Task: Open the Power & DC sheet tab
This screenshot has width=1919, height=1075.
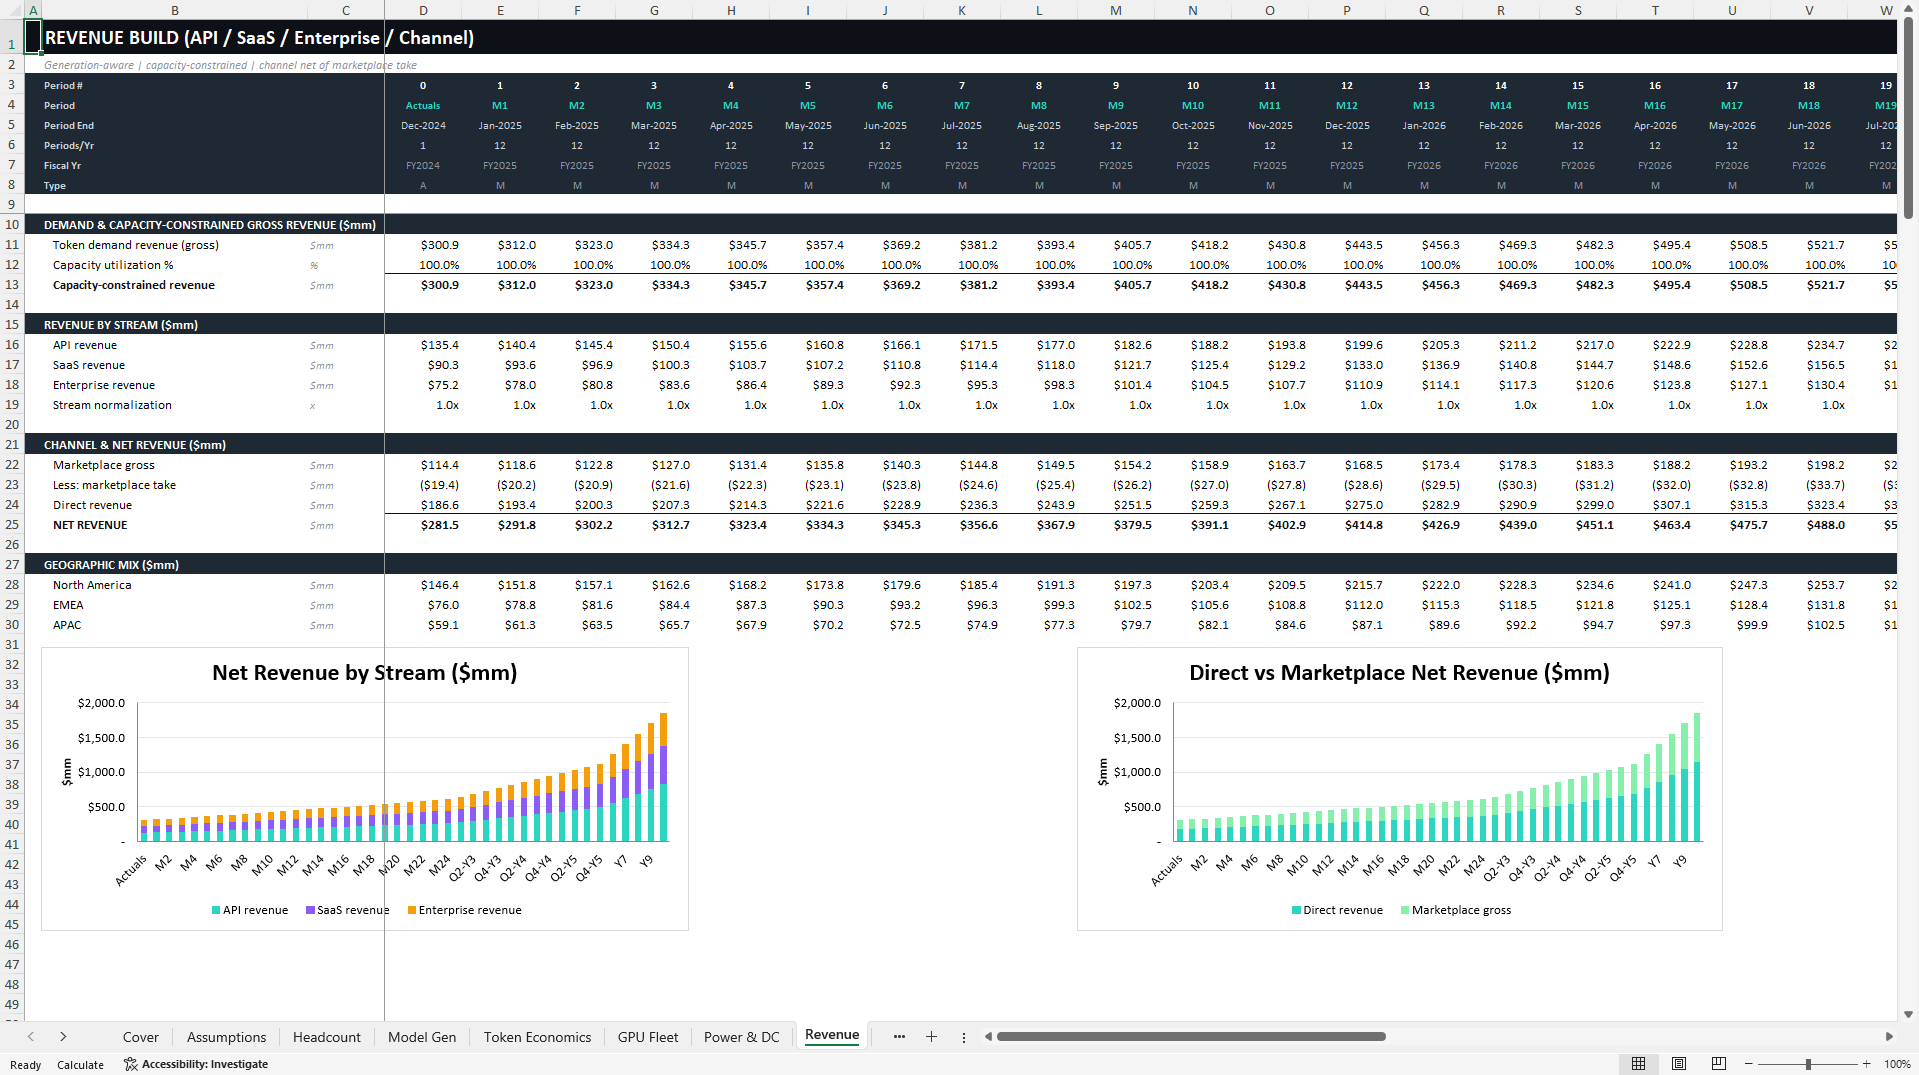Action: 741,1037
